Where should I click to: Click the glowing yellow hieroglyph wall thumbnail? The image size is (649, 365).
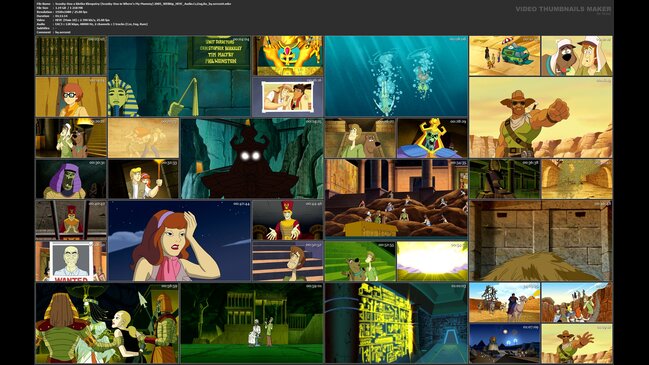396,323
